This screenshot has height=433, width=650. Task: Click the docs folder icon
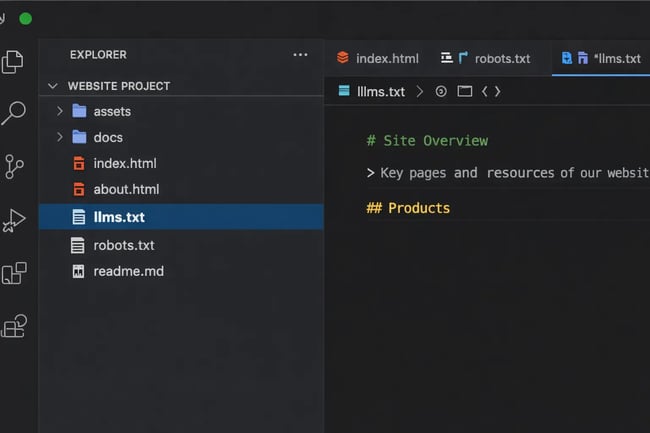pyautogui.click(x=79, y=137)
